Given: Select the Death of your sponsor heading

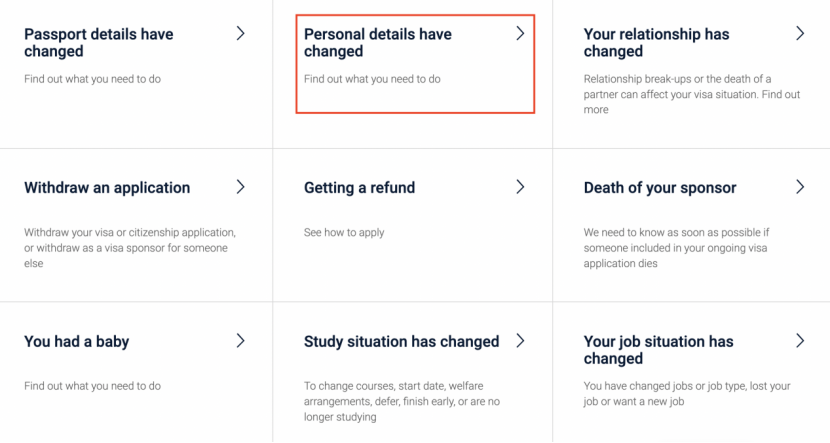Looking at the screenshot, I should (660, 188).
